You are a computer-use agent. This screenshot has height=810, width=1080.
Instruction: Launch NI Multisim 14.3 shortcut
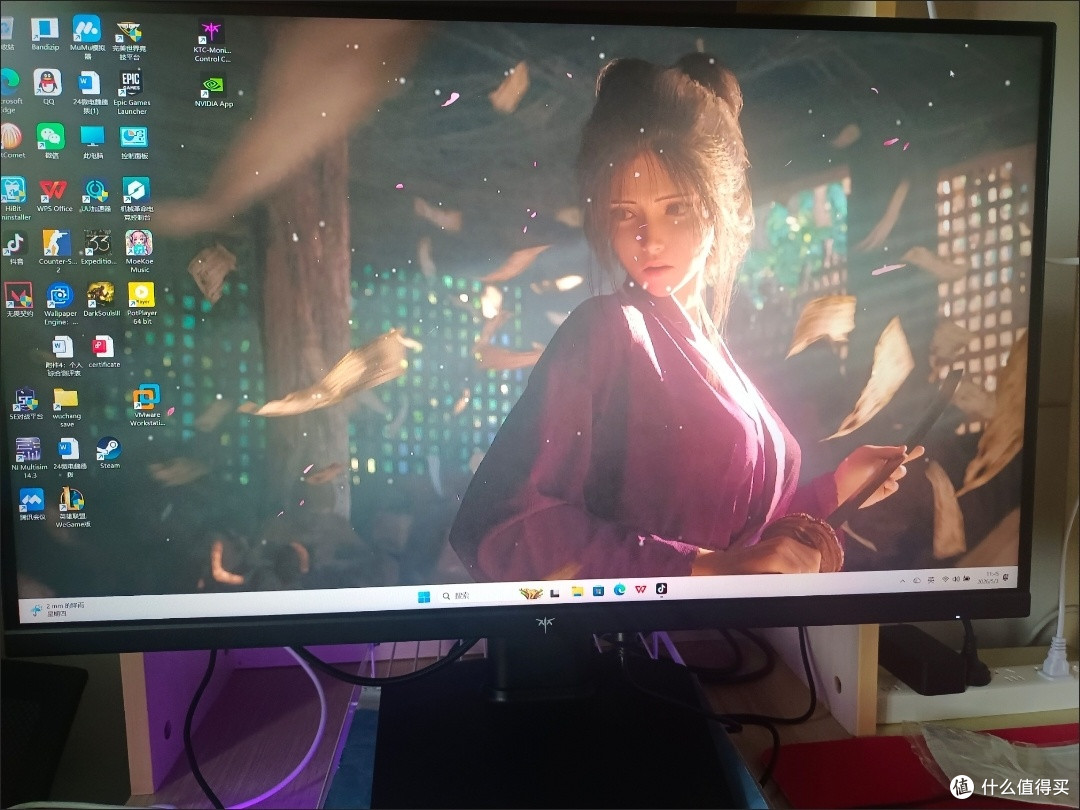tap(28, 458)
